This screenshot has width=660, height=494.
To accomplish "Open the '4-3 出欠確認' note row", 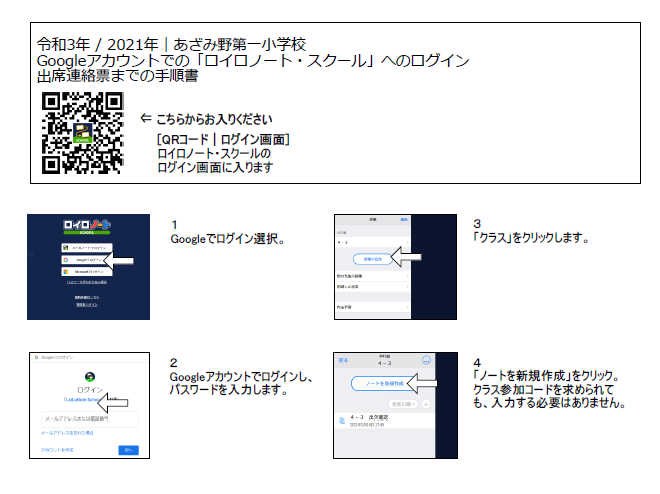I will (x=384, y=421).
